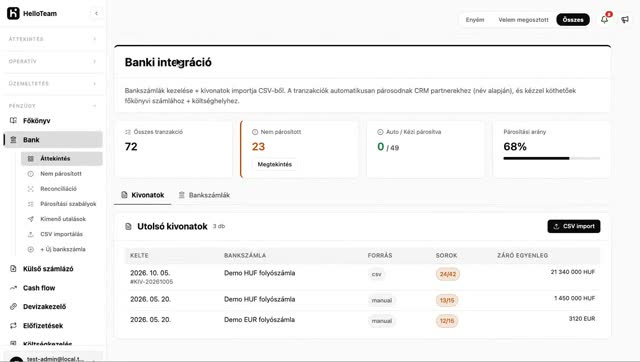Click the Utolsó kivonatok document icon
This screenshot has height=362, width=640.
(128, 226)
